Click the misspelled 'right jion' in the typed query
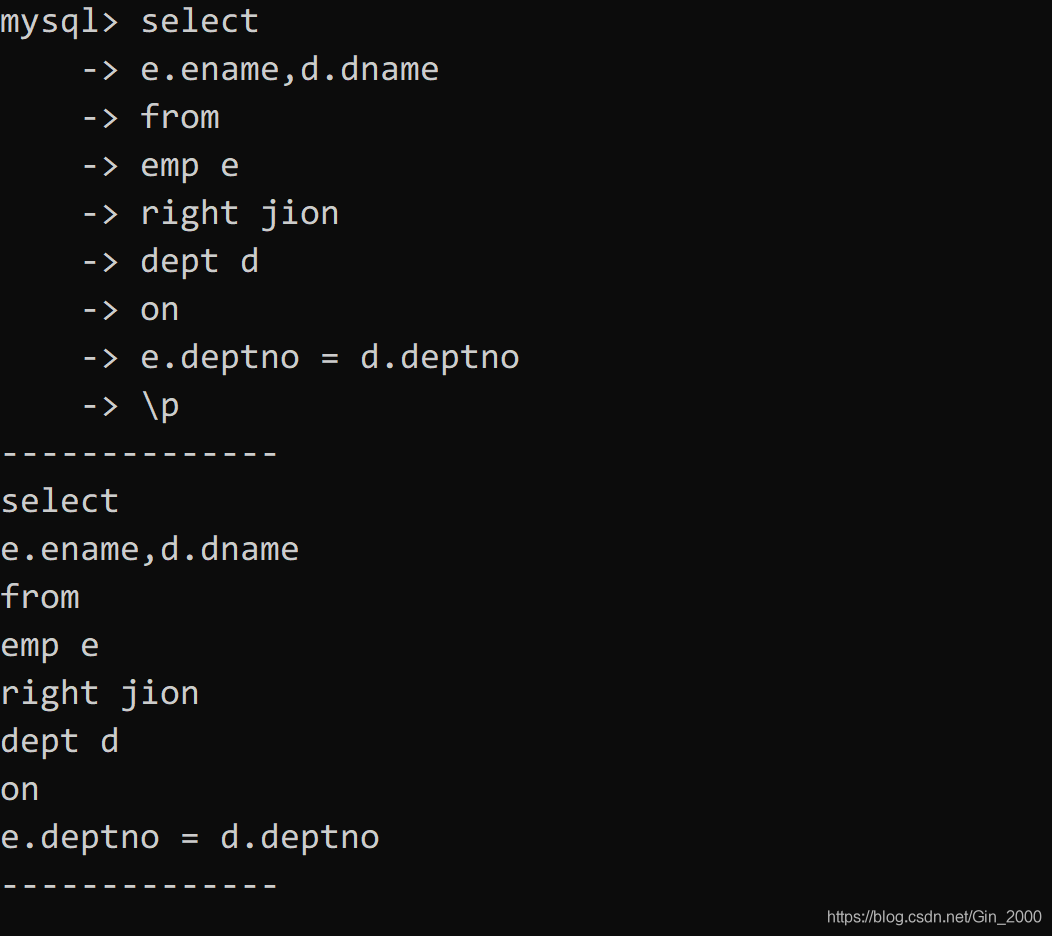Image resolution: width=1052 pixels, height=936 pixels. [240, 214]
